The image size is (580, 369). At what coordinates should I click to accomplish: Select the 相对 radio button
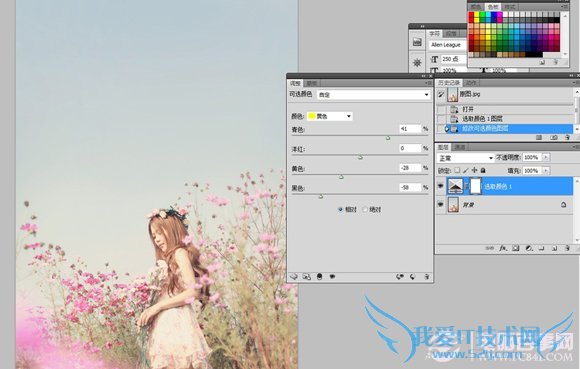click(340, 209)
